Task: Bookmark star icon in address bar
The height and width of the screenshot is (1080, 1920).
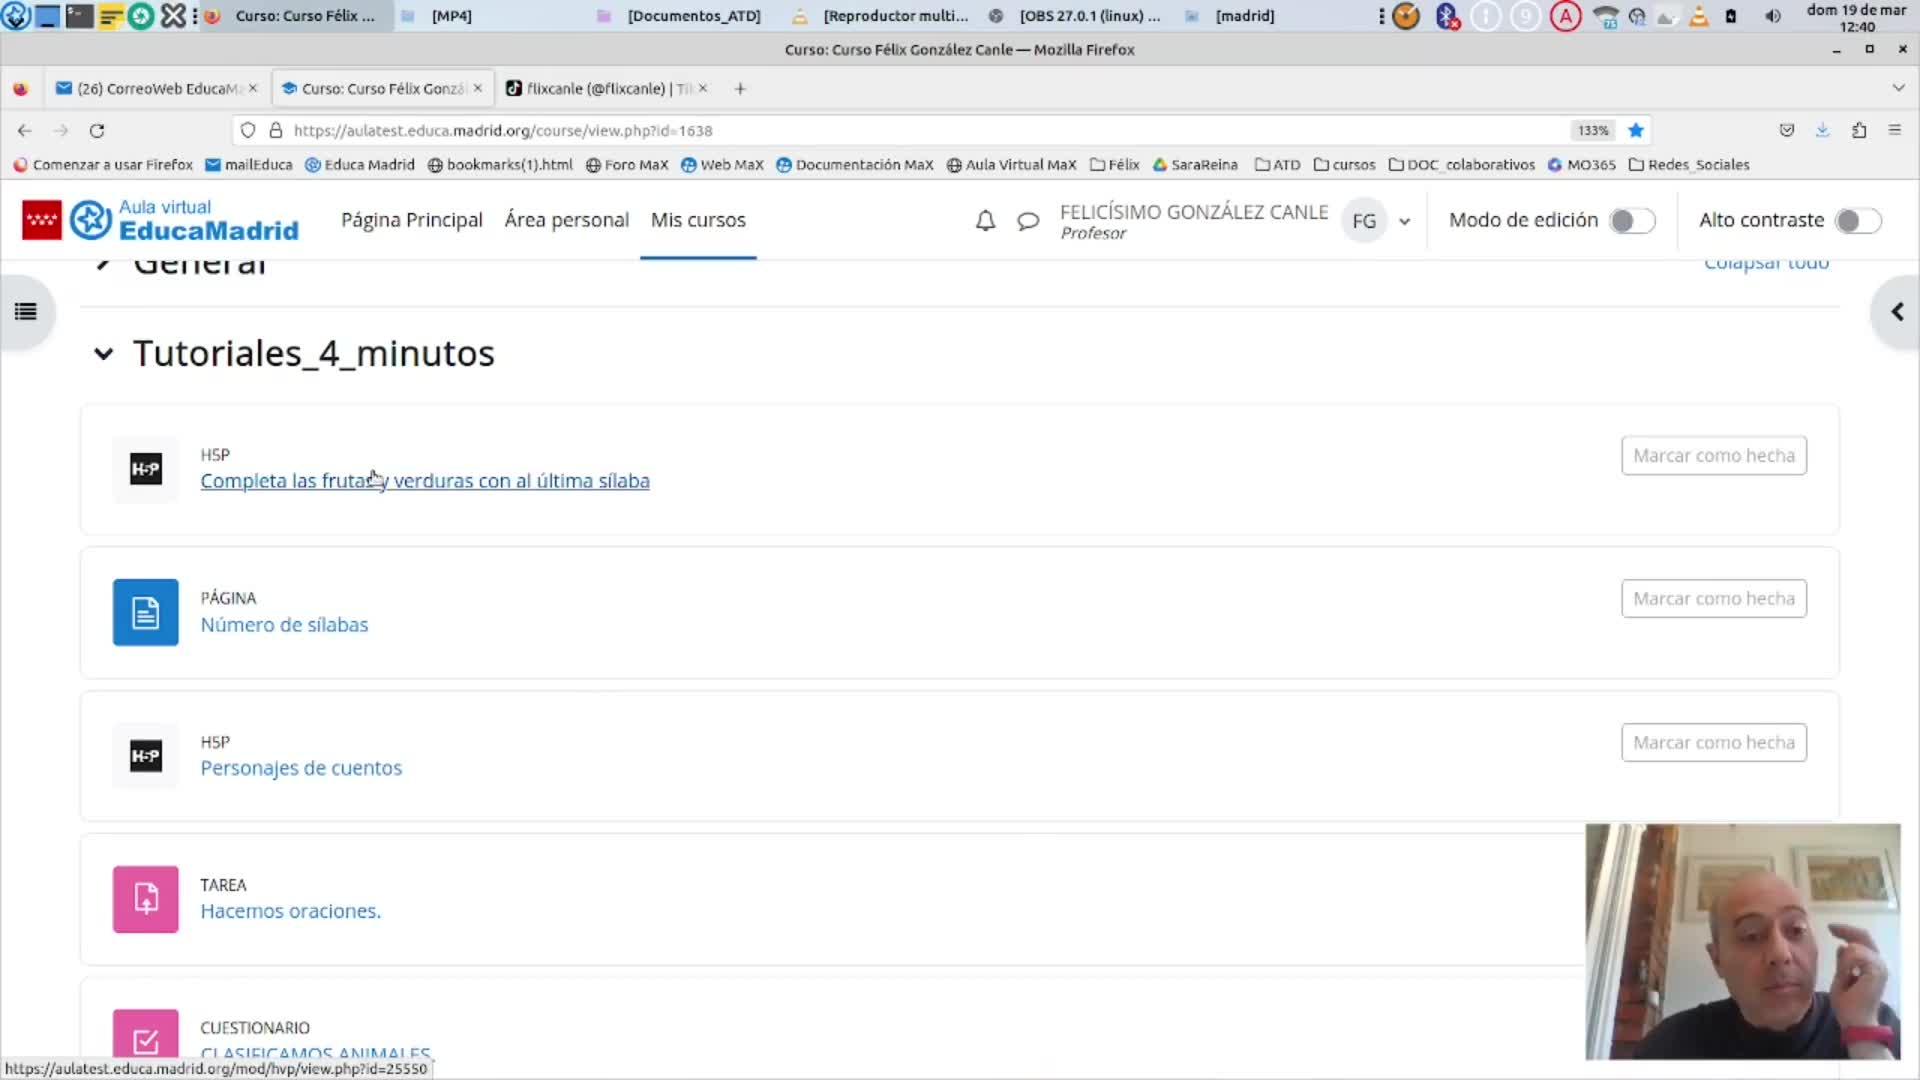Action: pos(1636,131)
